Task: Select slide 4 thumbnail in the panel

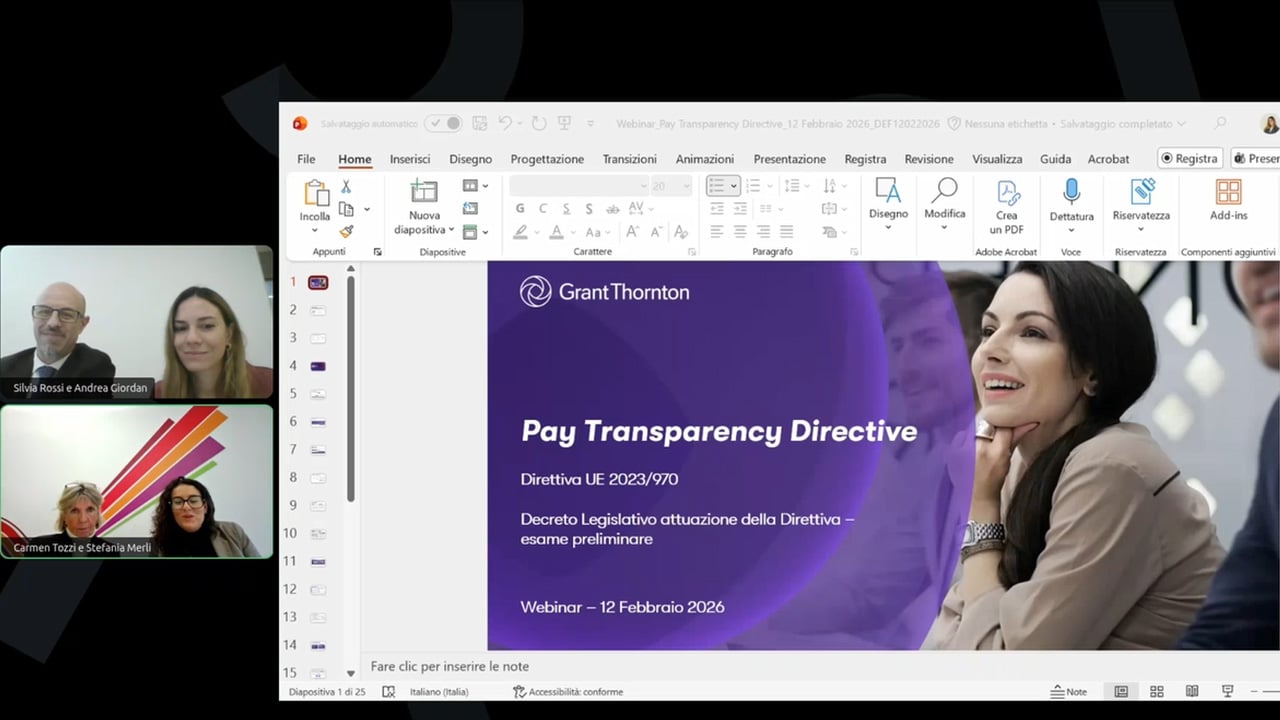Action: pos(318,365)
